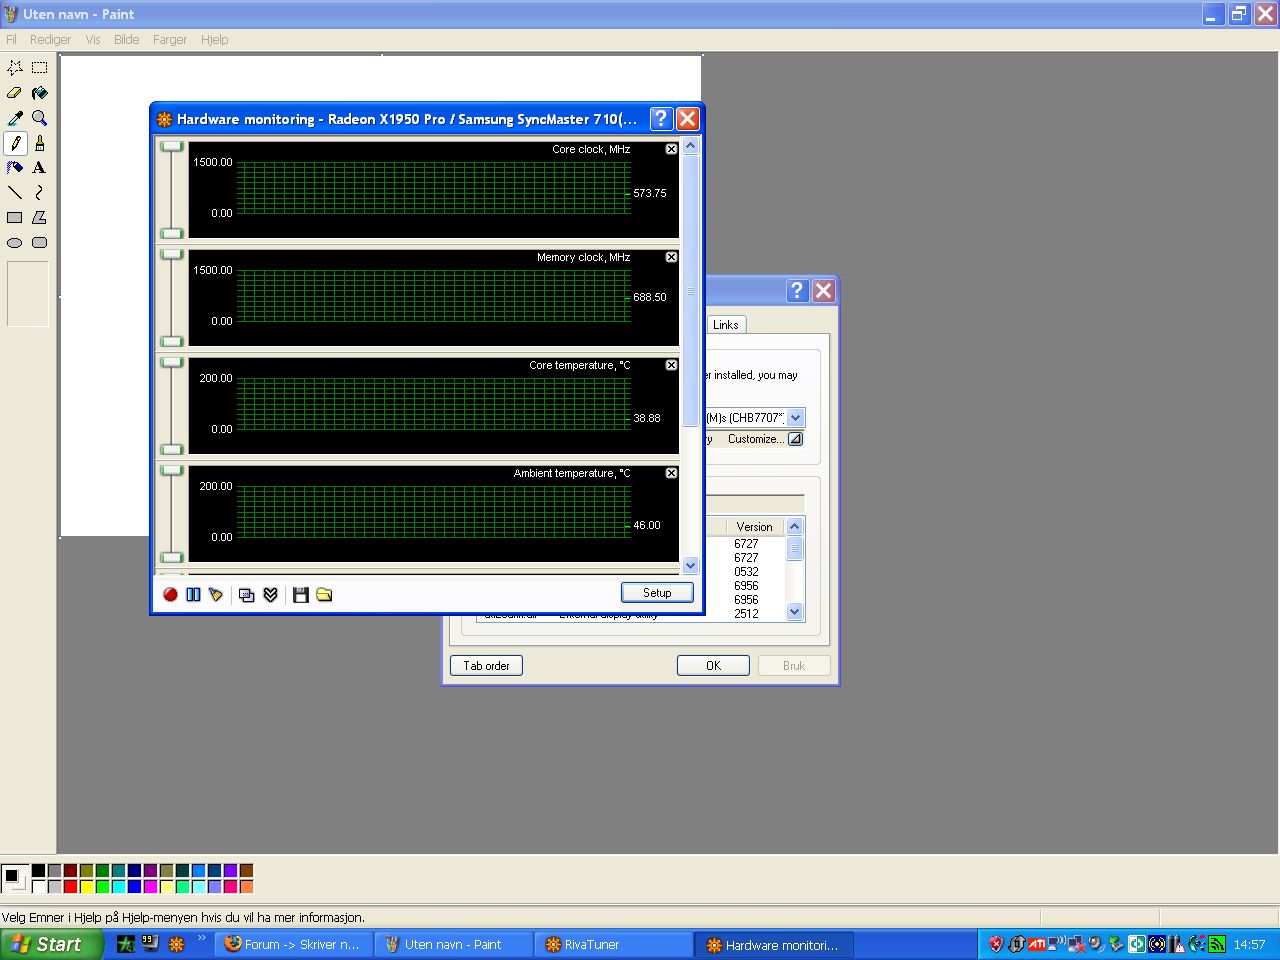
Task: Close the Core temperature graph with its X
Action: [x=671, y=365]
